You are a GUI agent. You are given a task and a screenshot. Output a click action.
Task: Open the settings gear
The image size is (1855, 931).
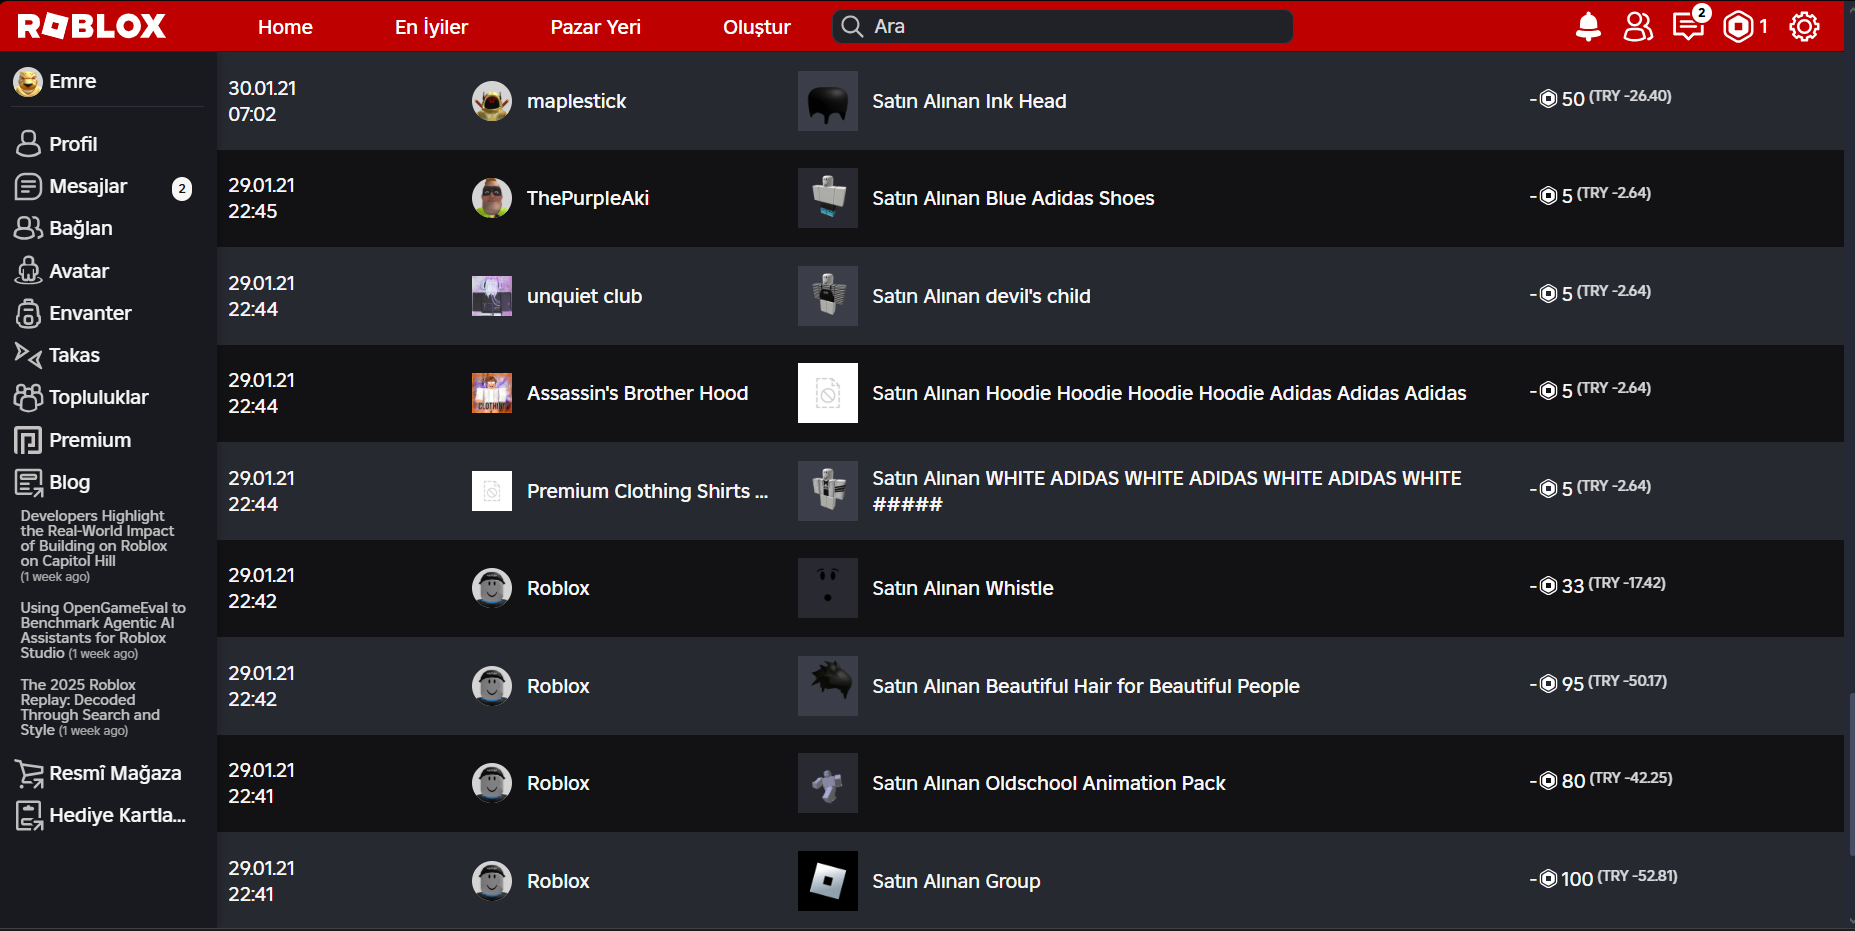(x=1804, y=27)
